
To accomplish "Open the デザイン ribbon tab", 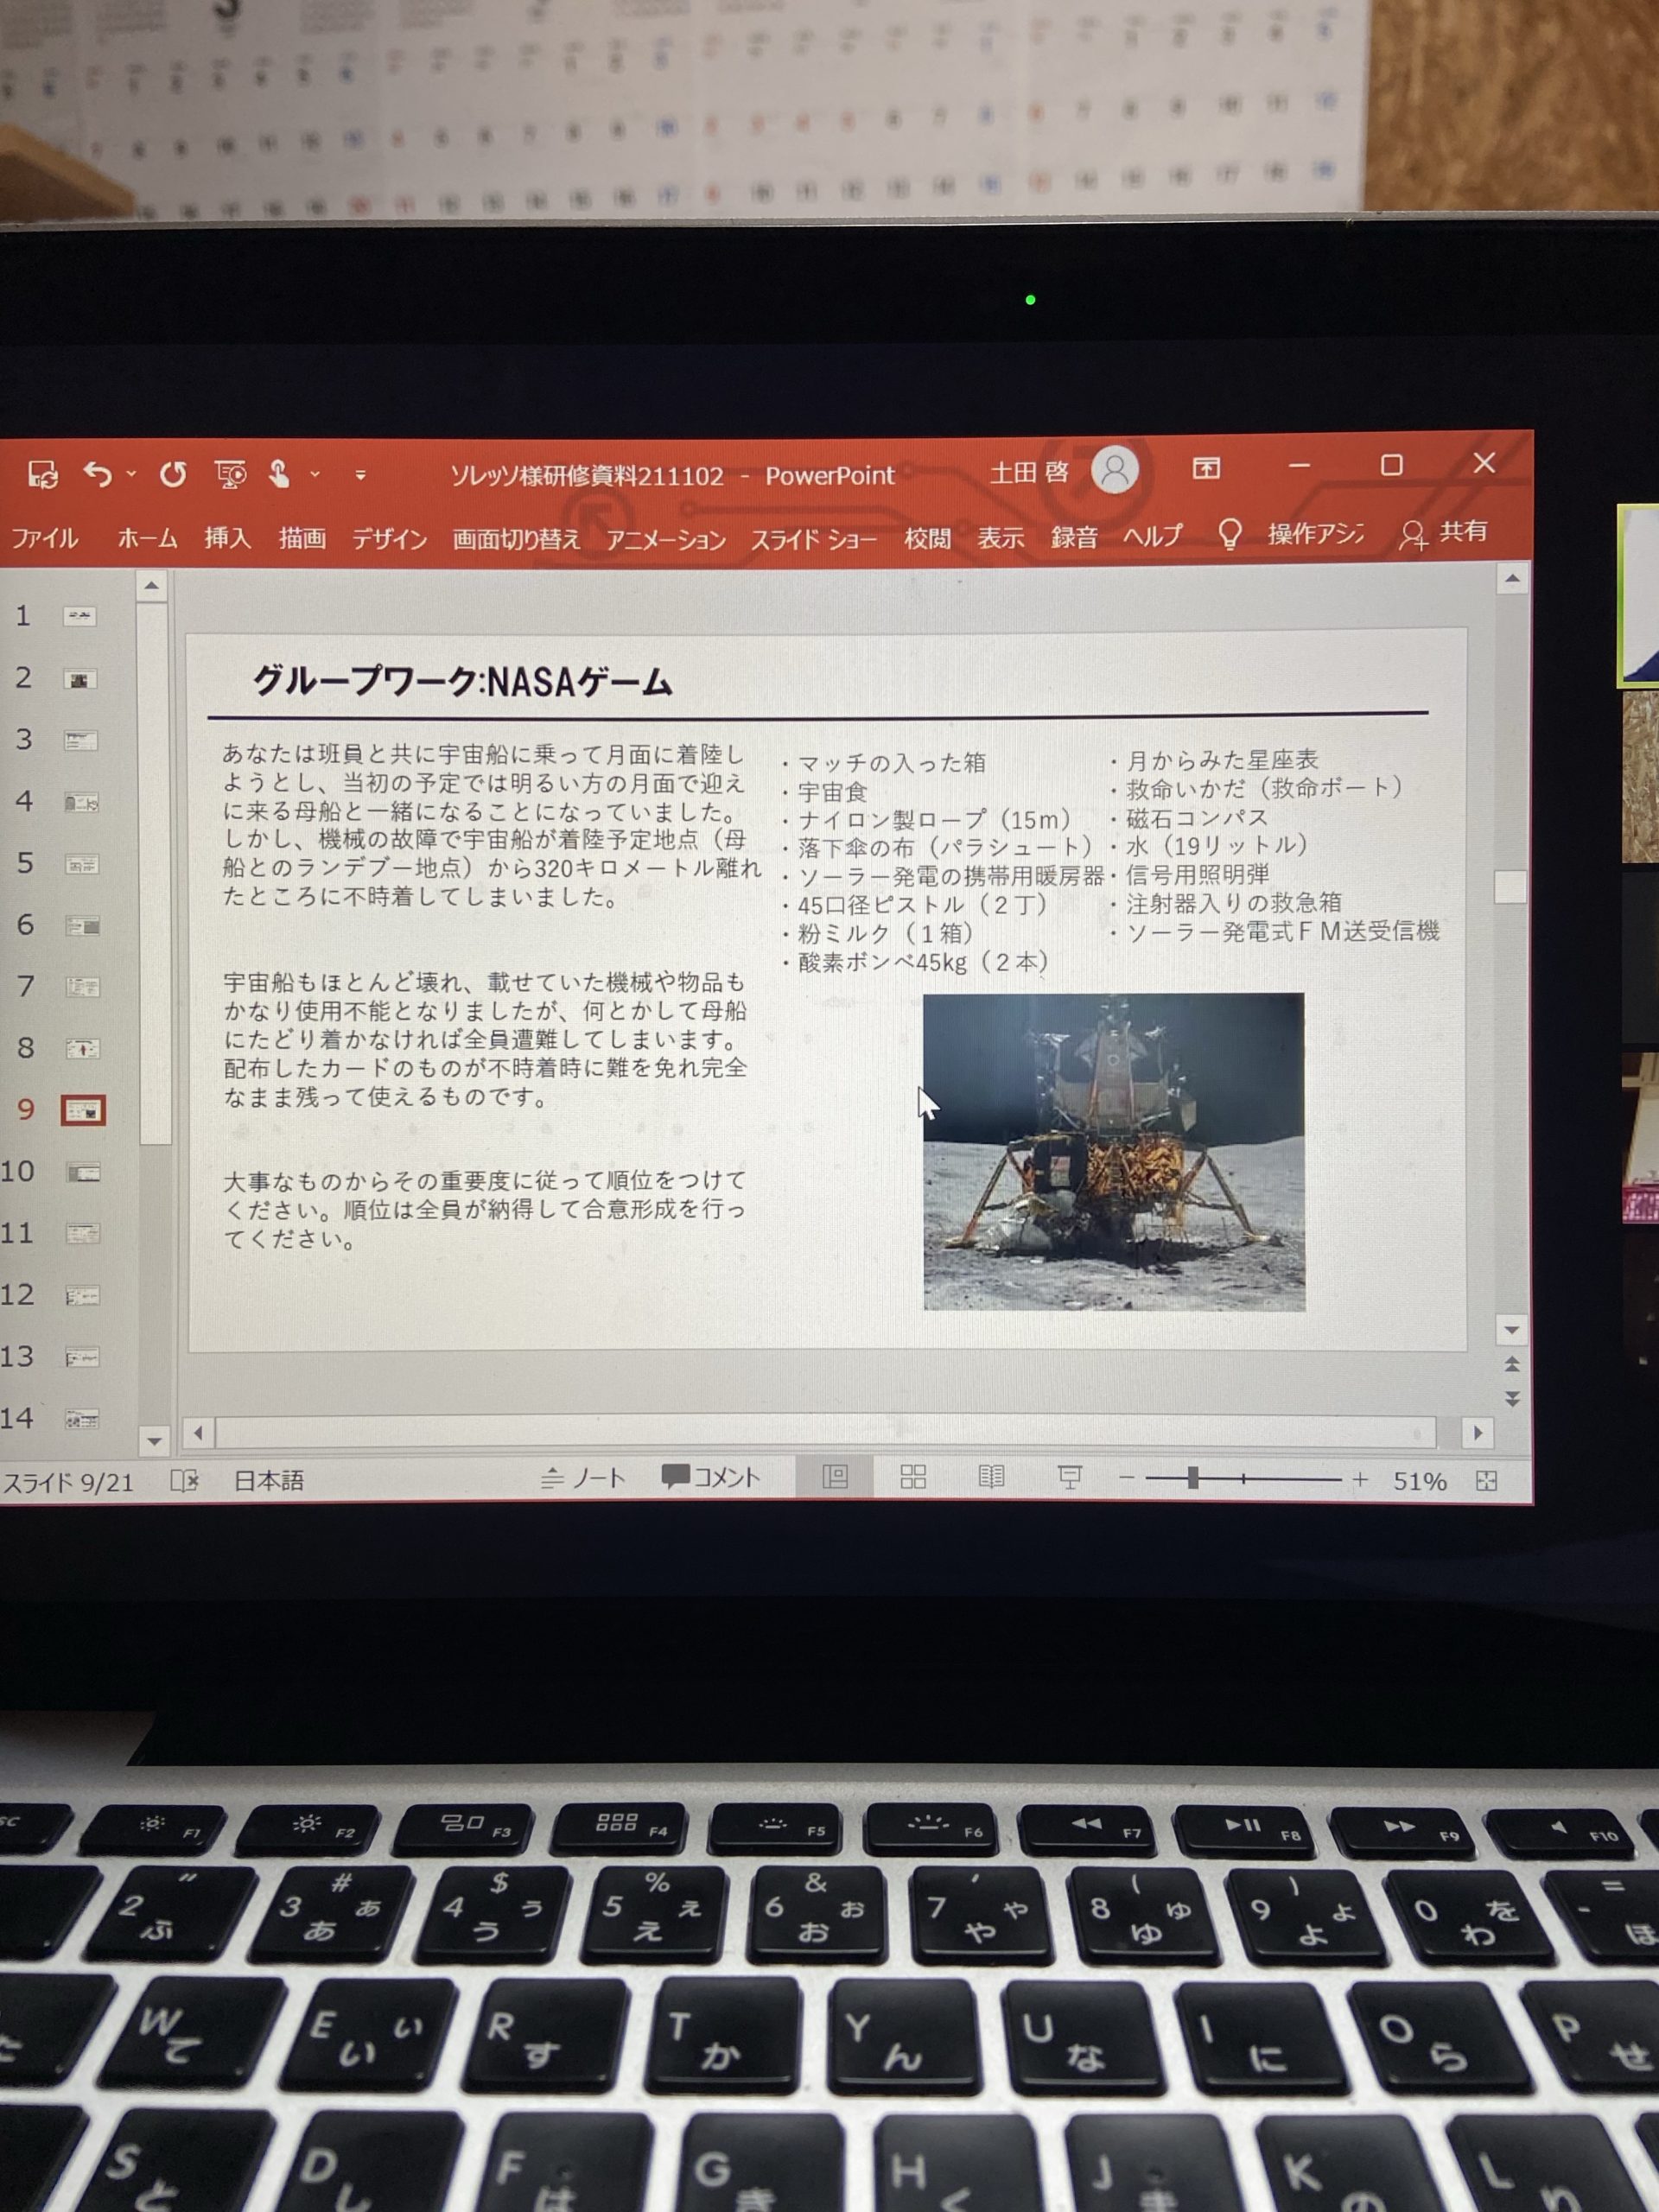I will 389,538.
